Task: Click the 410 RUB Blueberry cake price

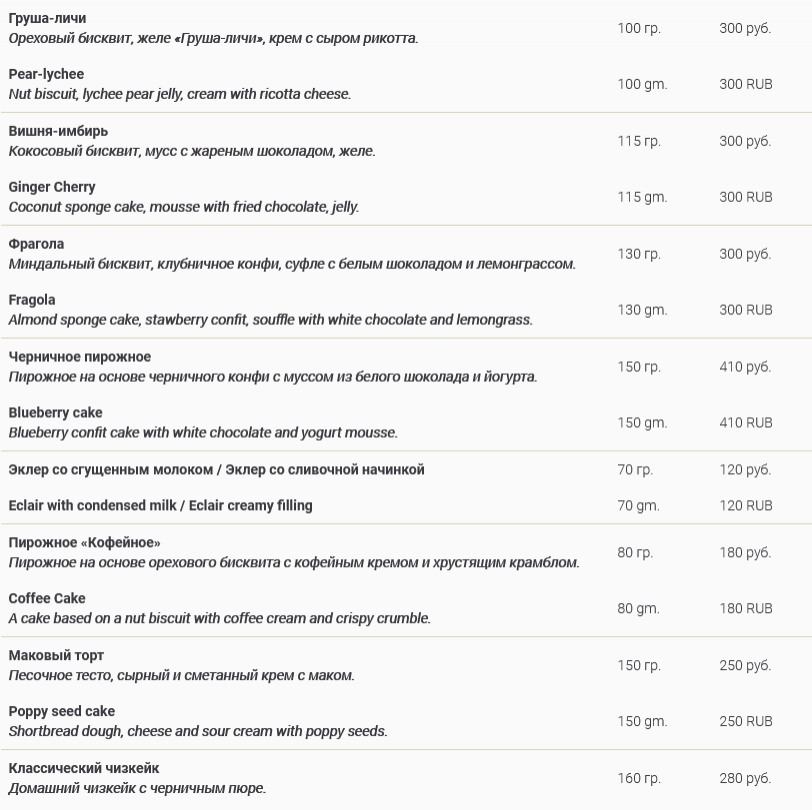Action: pos(745,422)
